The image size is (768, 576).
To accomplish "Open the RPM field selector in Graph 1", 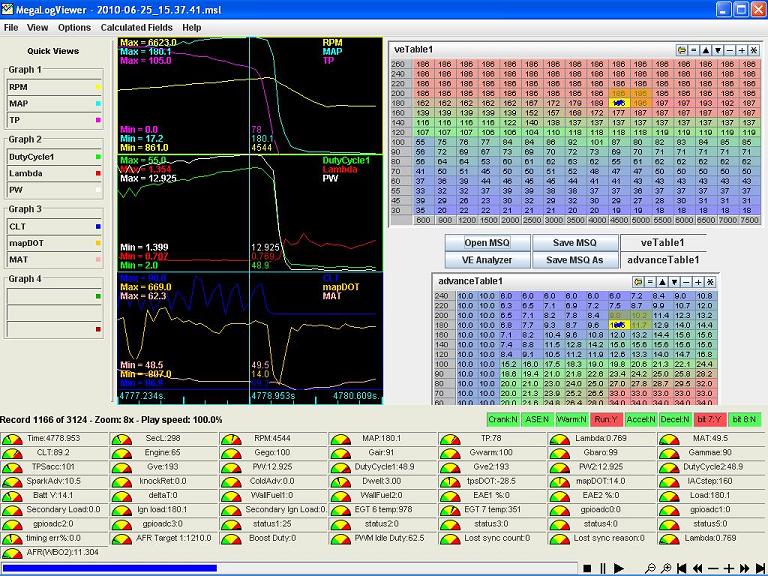I will pos(52,86).
